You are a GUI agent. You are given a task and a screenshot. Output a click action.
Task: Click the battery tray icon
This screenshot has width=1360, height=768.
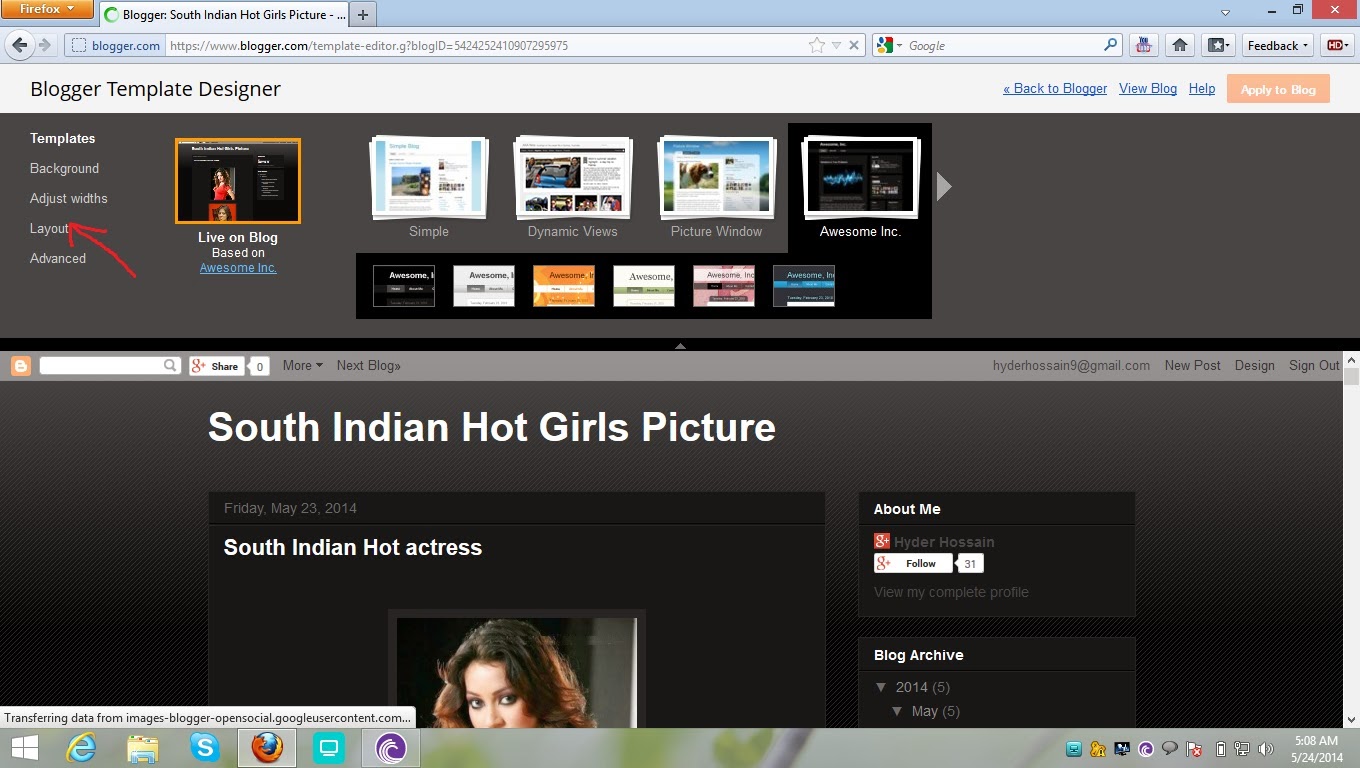coord(1220,749)
